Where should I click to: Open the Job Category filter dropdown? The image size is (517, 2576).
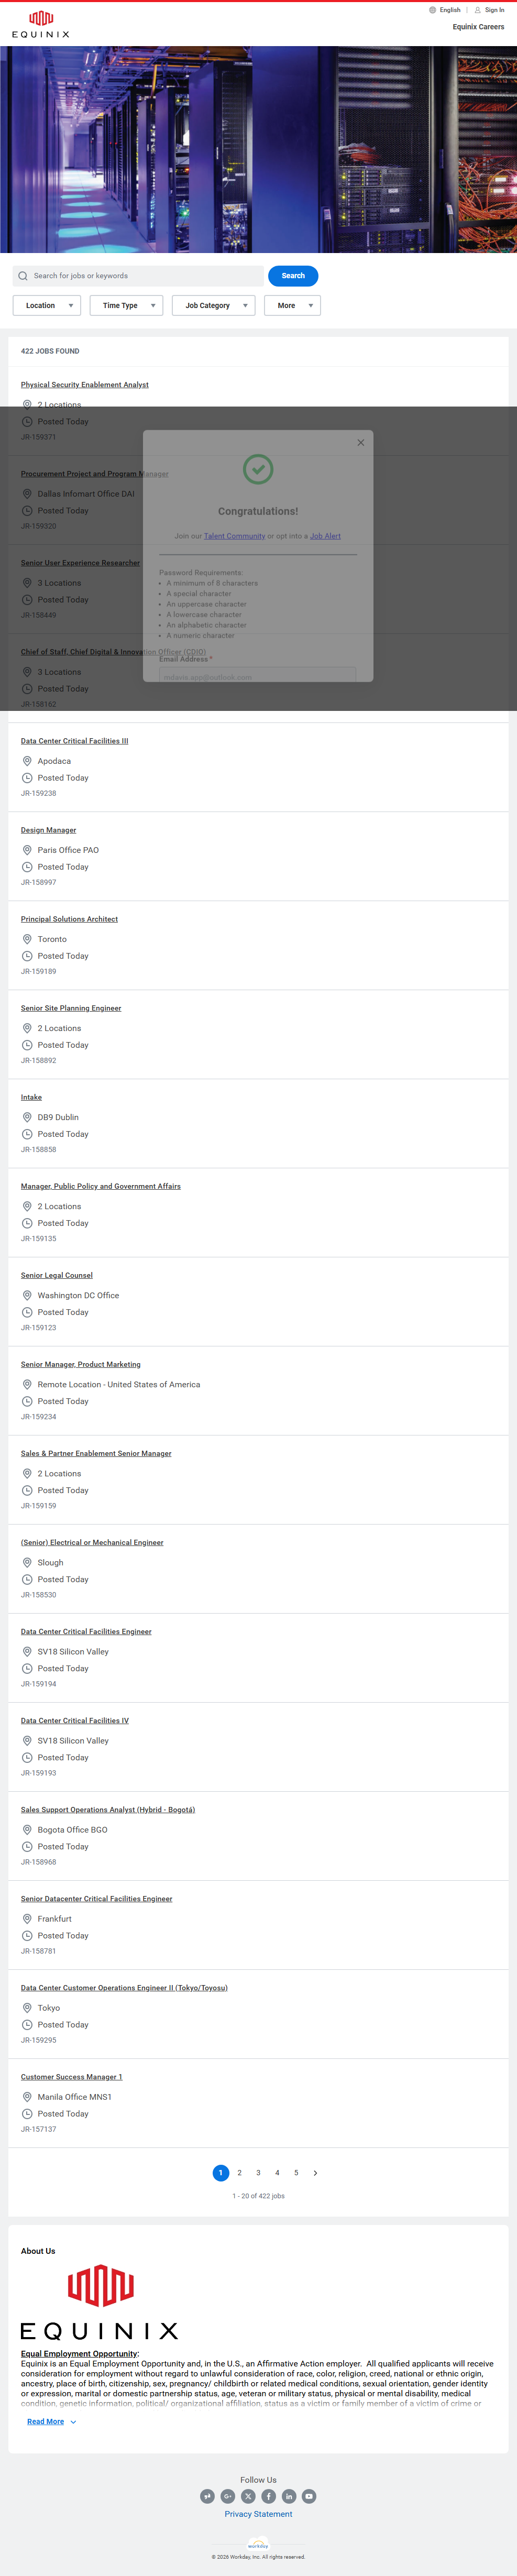coord(213,306)
